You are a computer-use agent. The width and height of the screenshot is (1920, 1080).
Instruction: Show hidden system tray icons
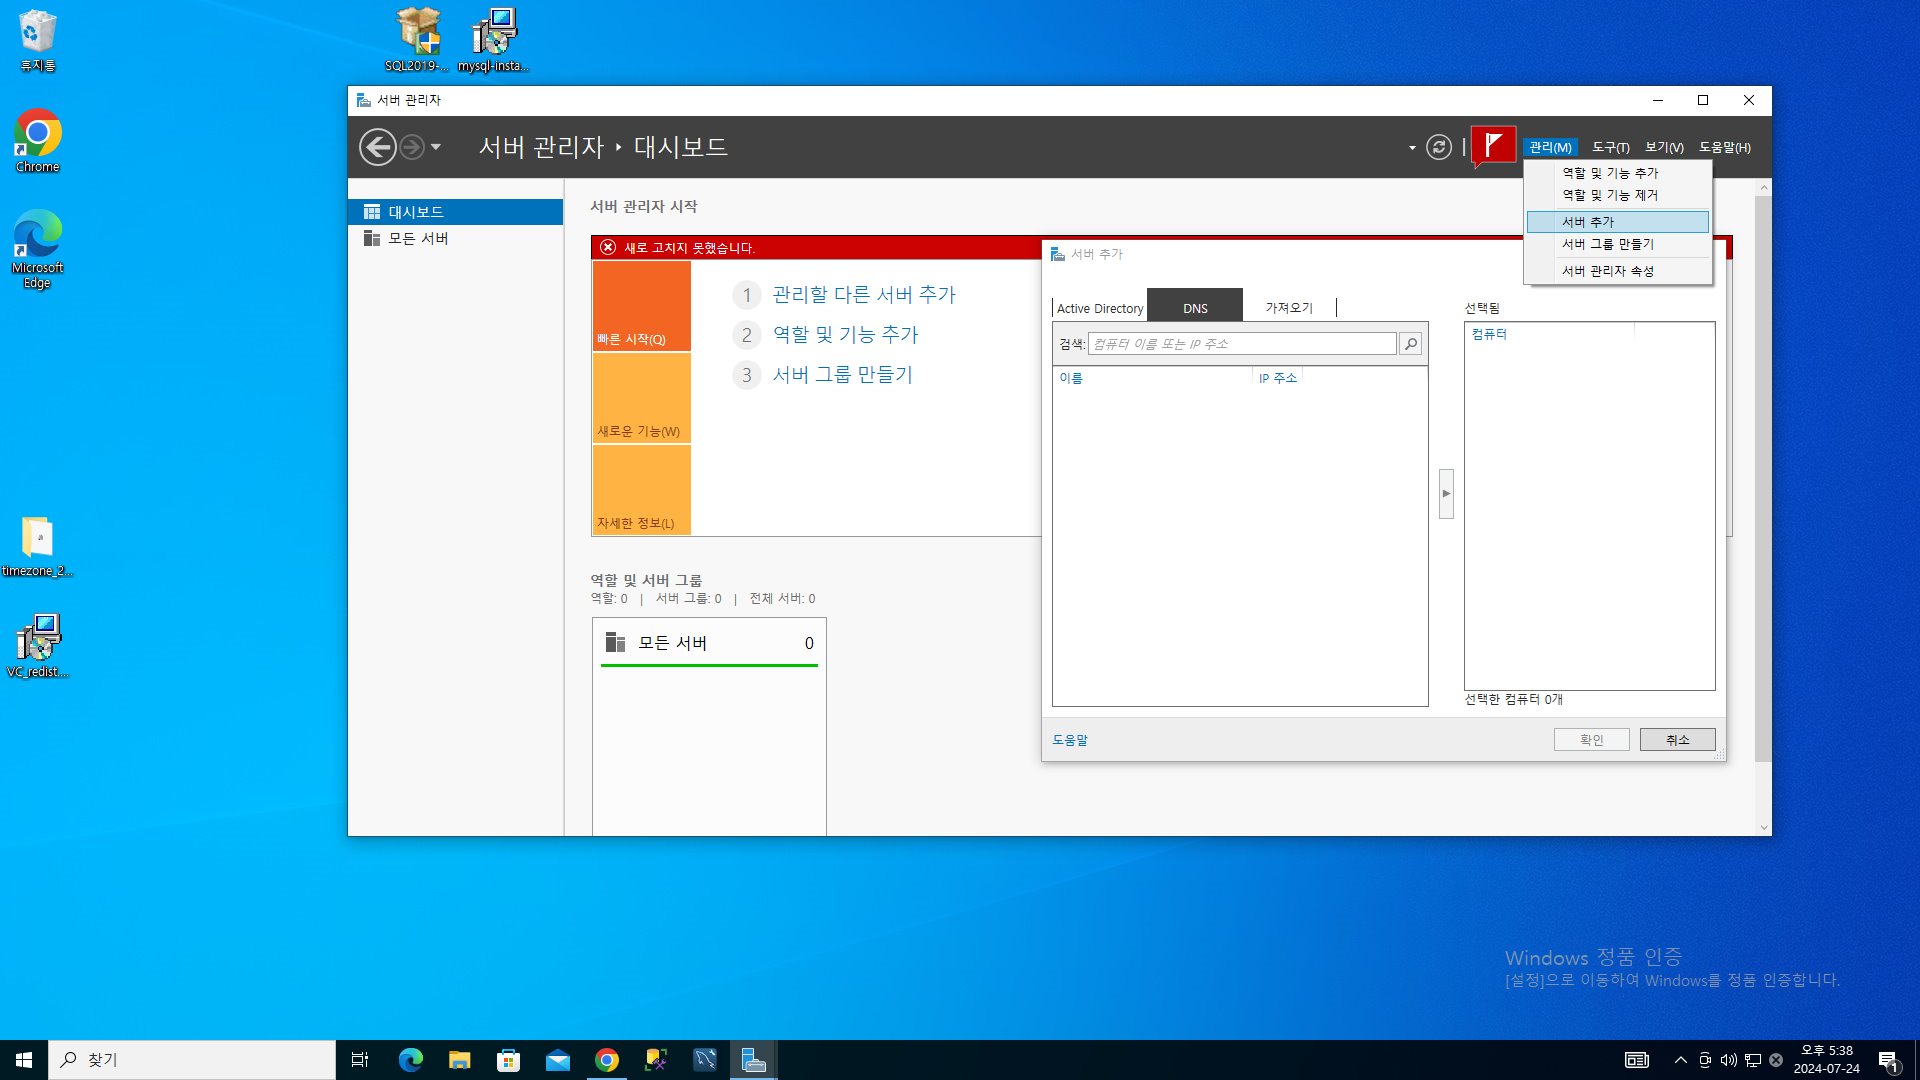coord(1680,1060)
